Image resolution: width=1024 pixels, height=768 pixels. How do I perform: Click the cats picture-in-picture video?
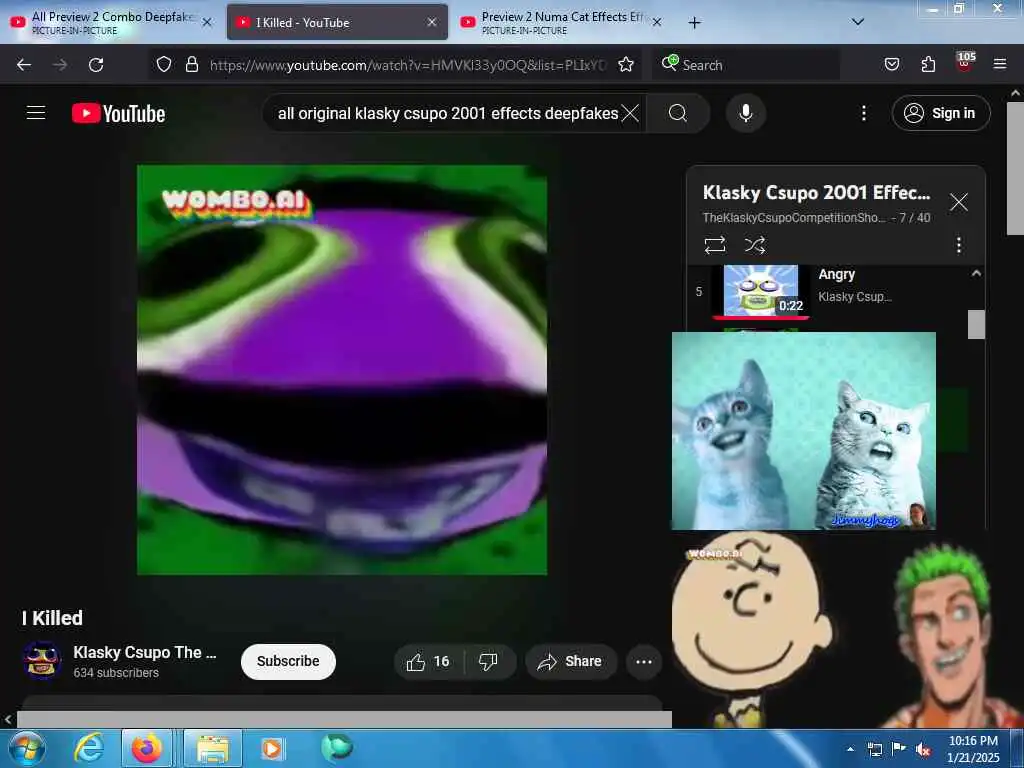tap(803, 430)
